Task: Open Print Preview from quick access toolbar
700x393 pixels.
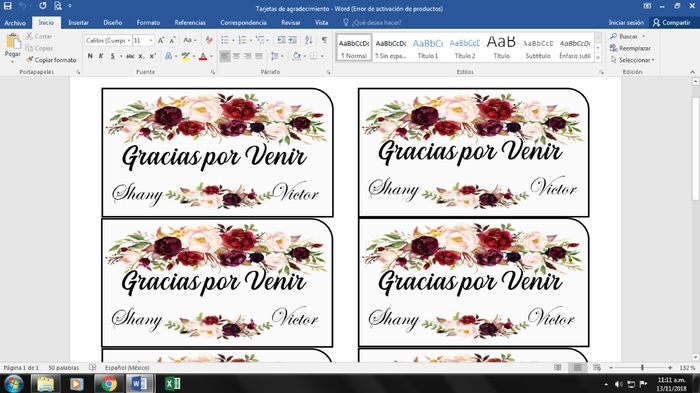Action: (x=58, y=6)
